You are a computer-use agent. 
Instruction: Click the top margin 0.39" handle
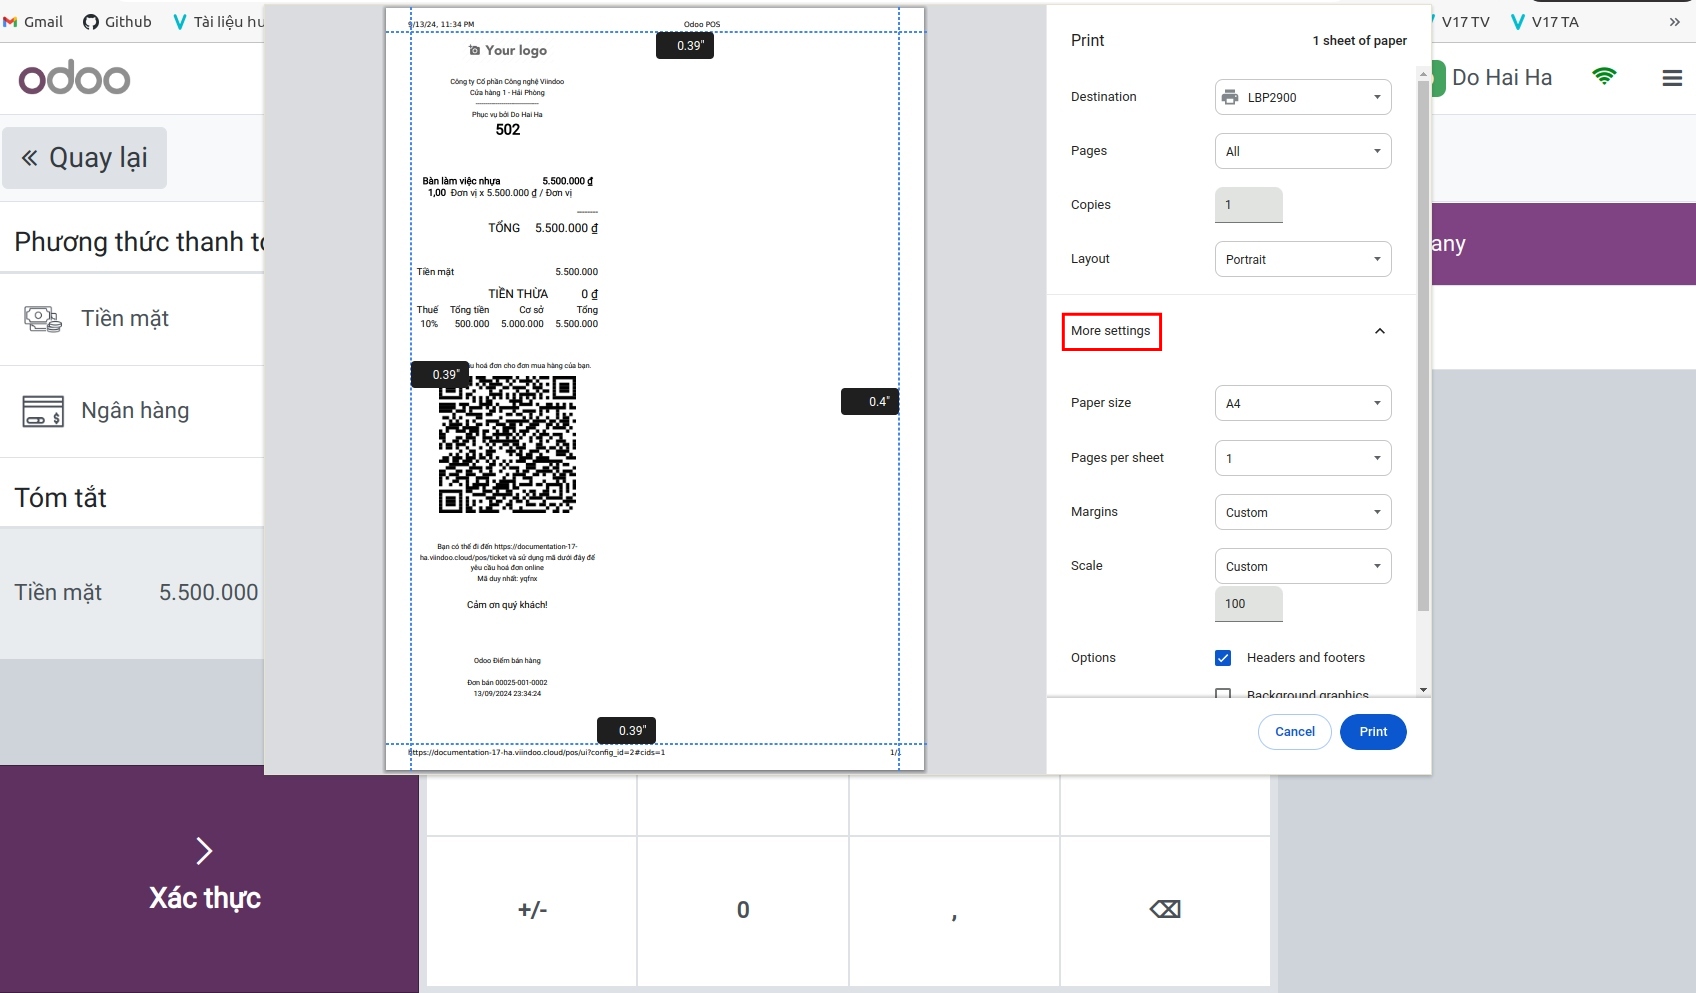[685, 45]
